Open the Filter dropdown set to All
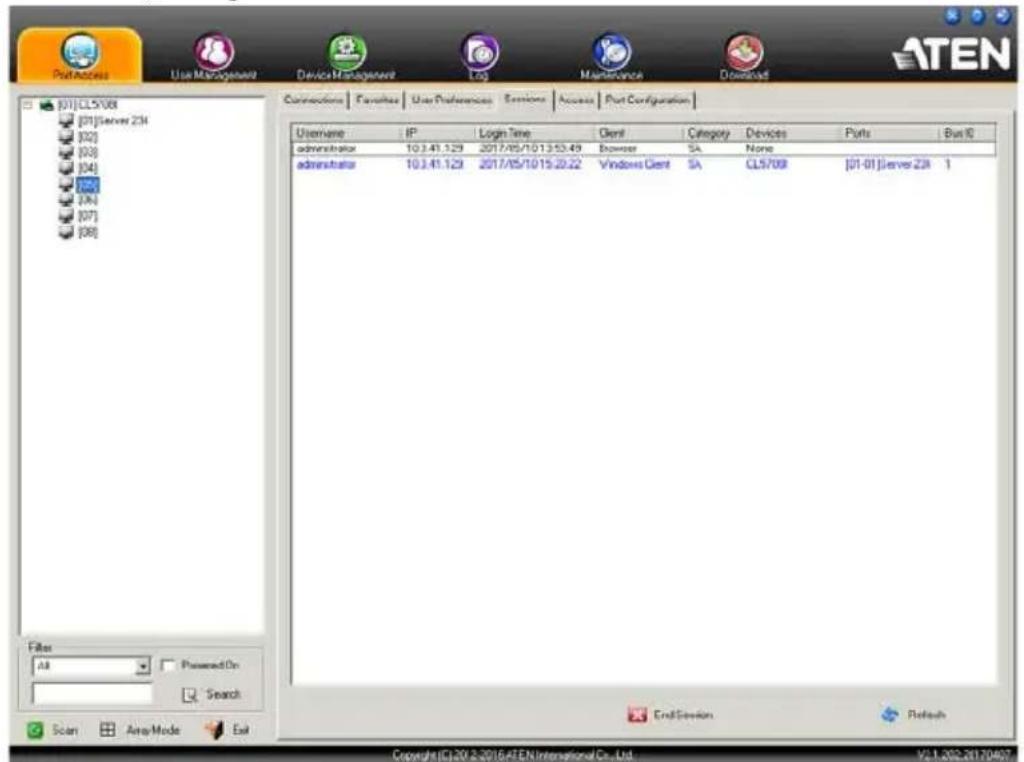1024x762 pixels. click(91, 666)
